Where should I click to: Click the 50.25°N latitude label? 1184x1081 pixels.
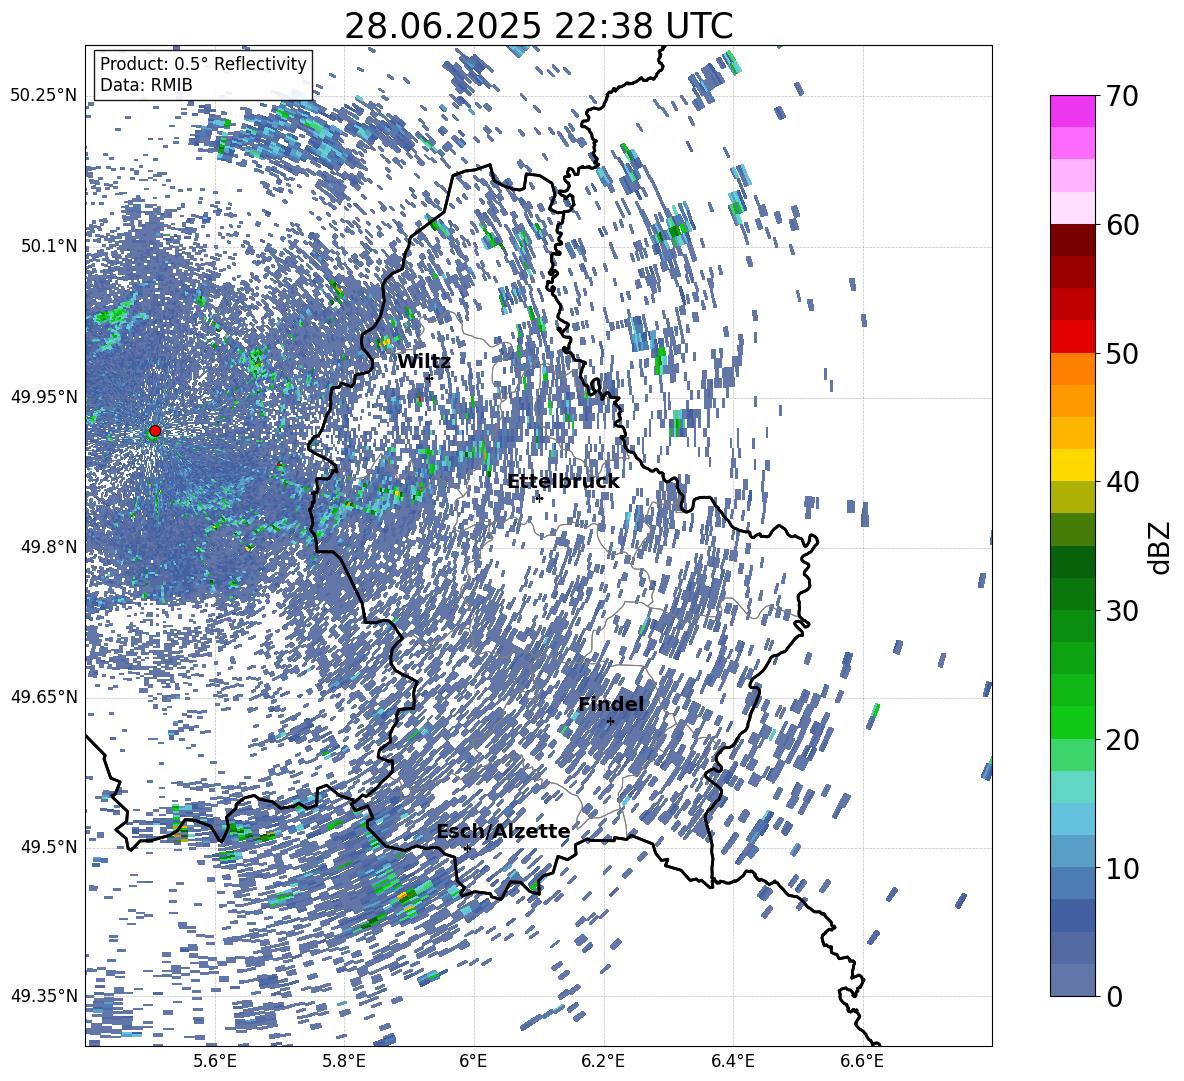pyautogui.click(x=44, y=96)
